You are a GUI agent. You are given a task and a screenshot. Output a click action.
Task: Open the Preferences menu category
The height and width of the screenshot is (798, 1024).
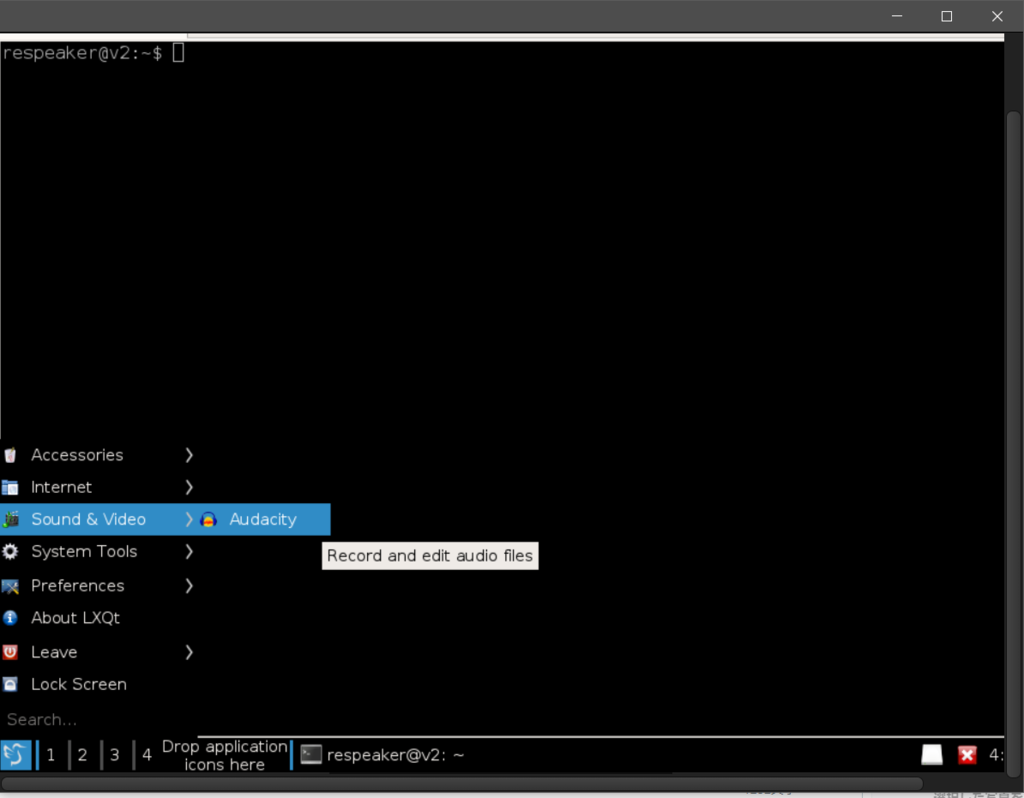pos(98,586)
